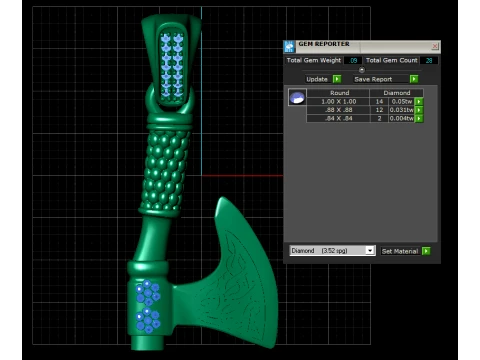Click the upper blue gem cluster near blade
Screen dimensions: 480x360
[x=148, y=293]
